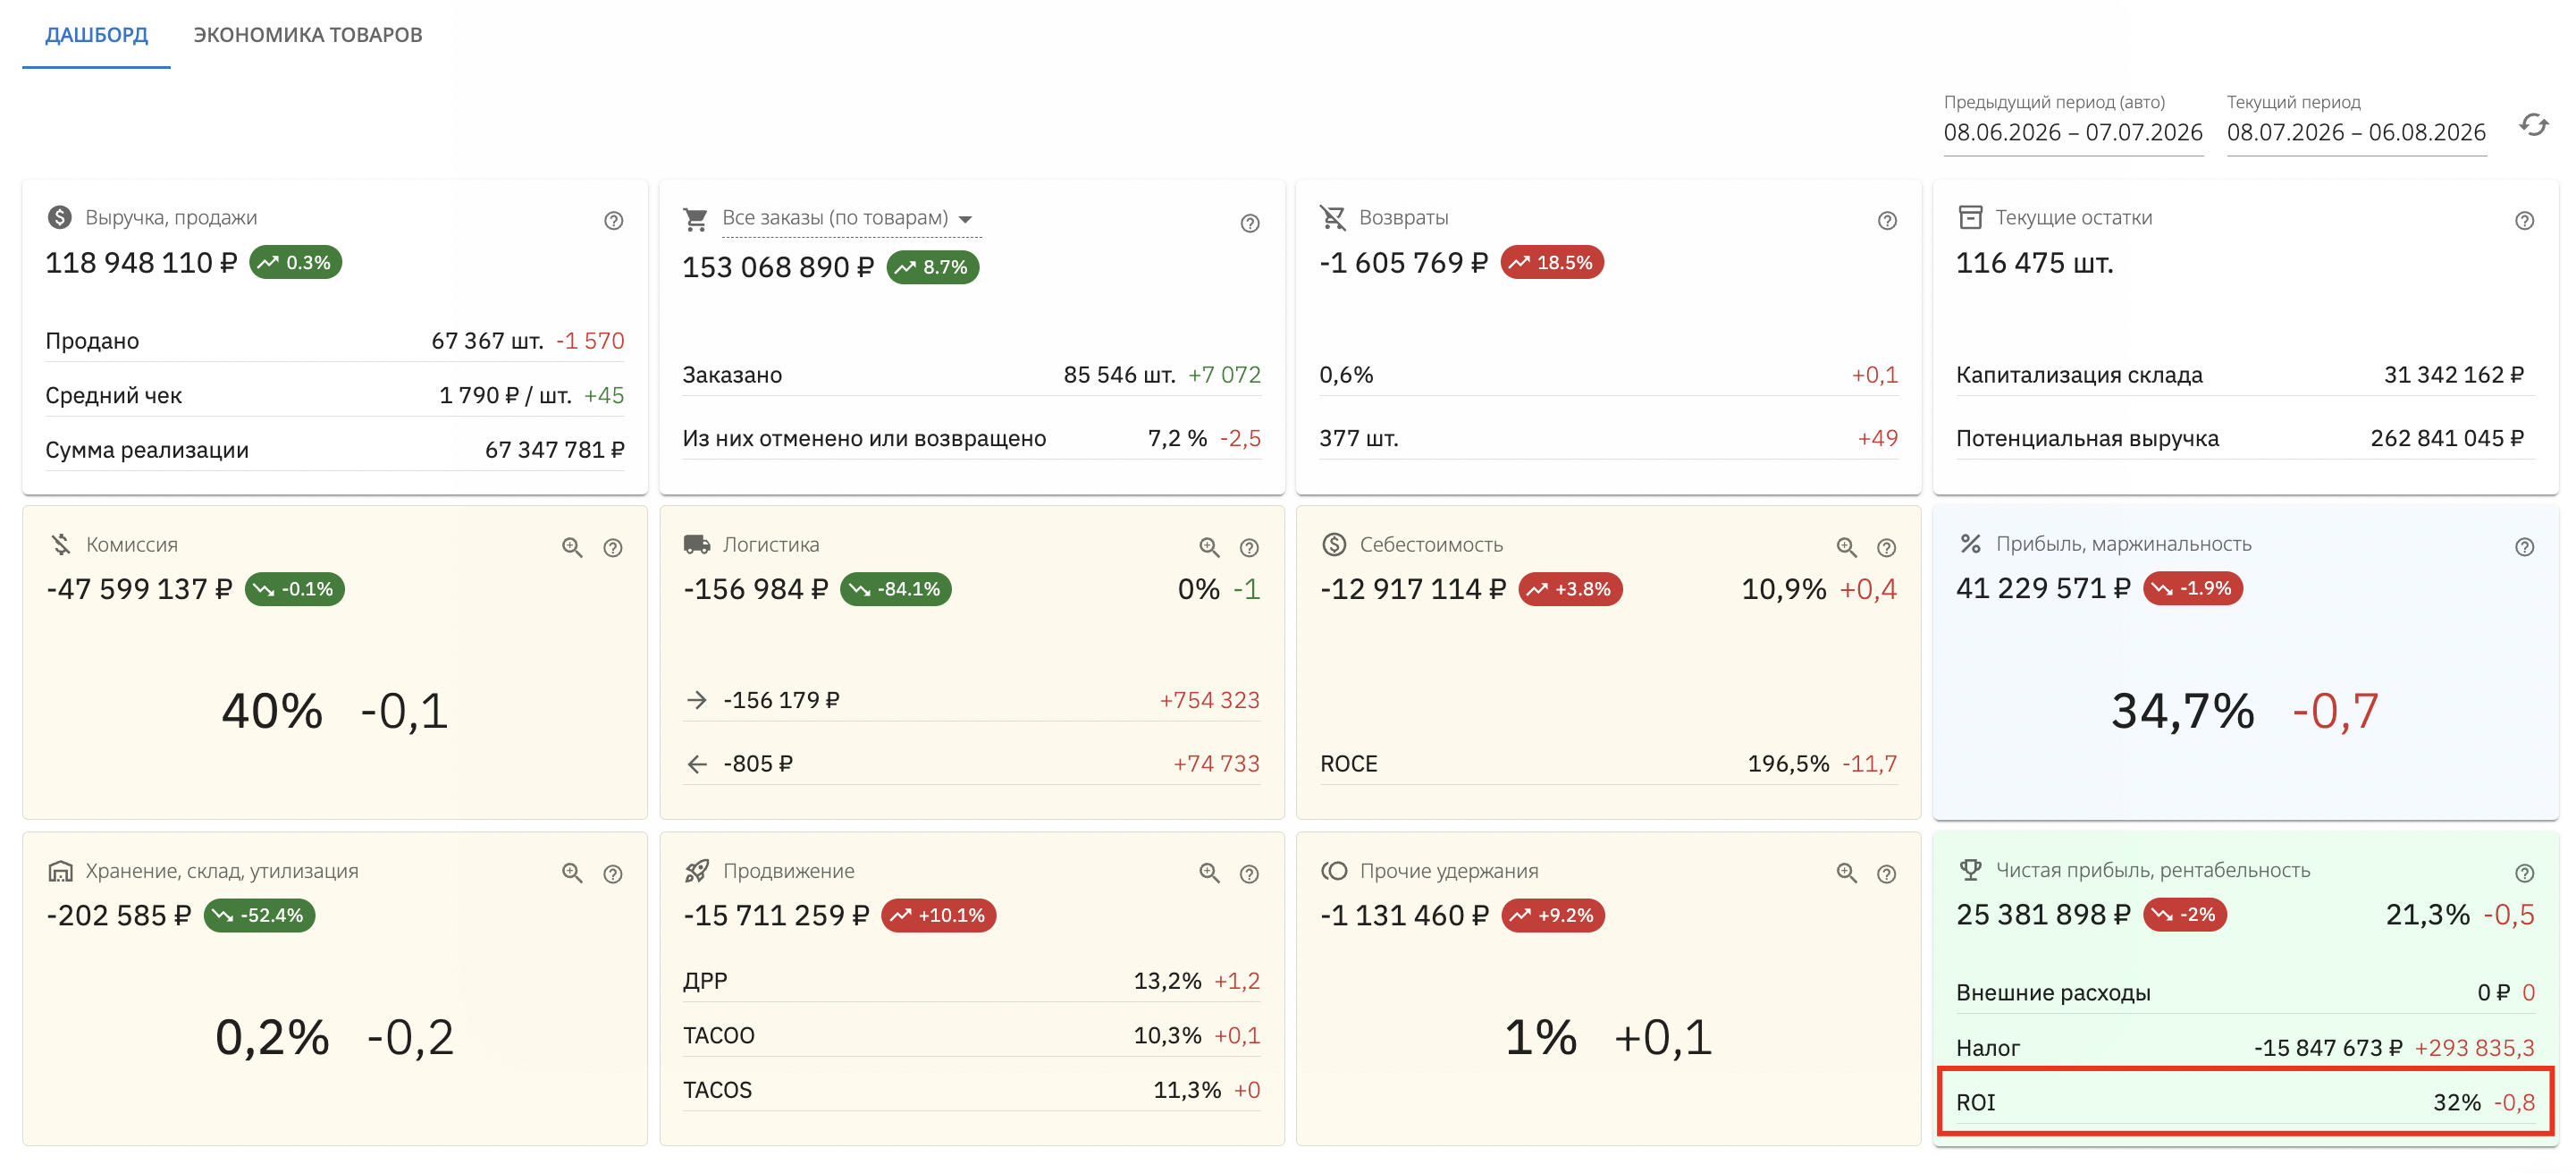Screen dimensions: 2576x1173
Task: Click the refresh data icon
Action: [2533, 125]
